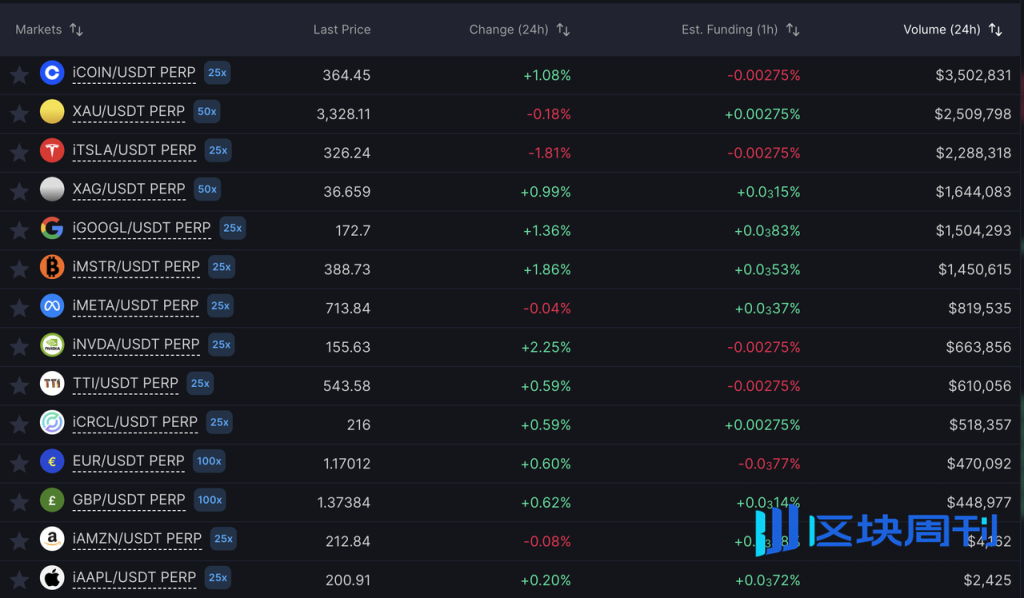Open the iTSLA/USDT PERP market
The height and width of the screenshot is (598, 1024).
click(135, 150)
